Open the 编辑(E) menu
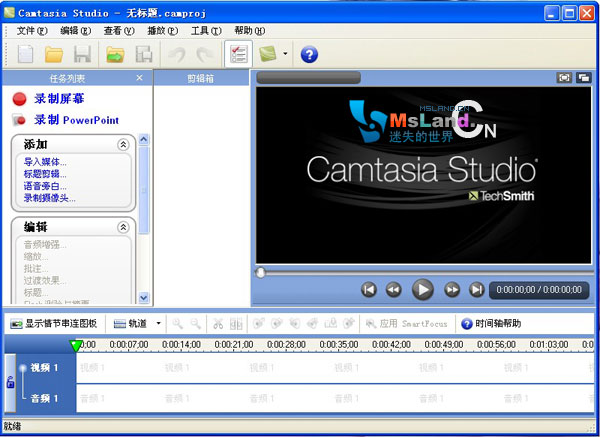The image size is (600, 437). click(x=75, y=31)
